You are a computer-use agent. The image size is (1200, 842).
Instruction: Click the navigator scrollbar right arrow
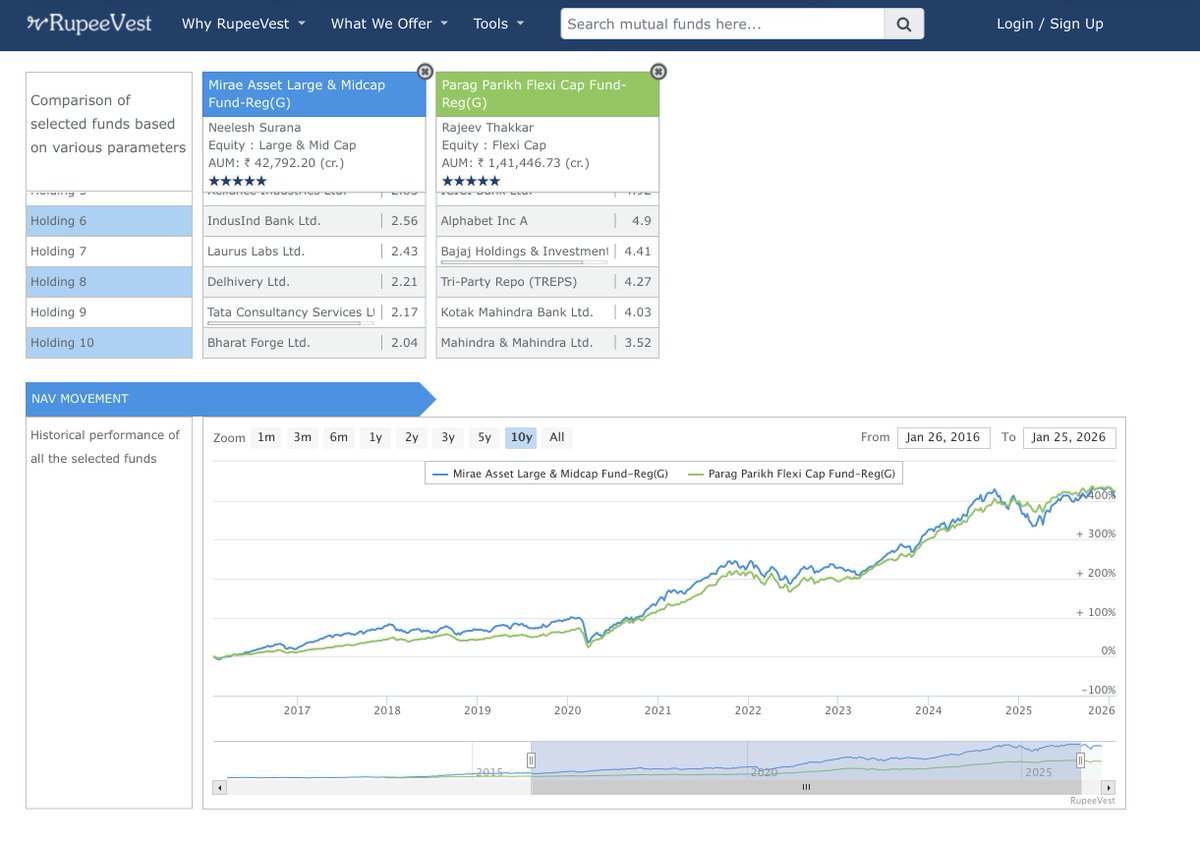1109,787
